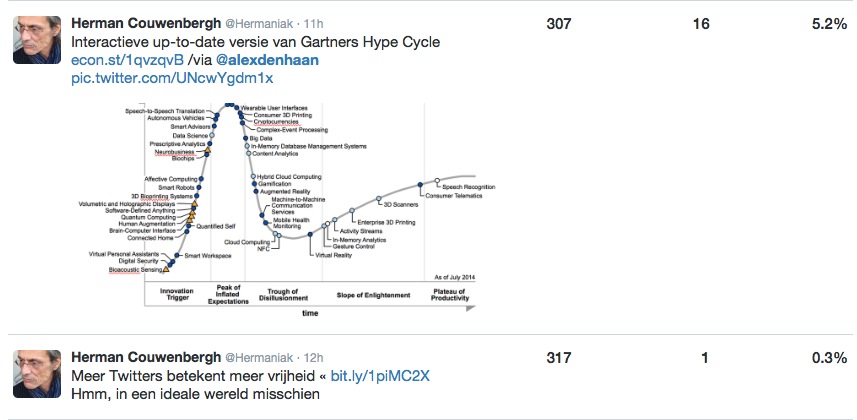The height and width of the screenshot is (420, 857).
Task: Click the @Hermaniak handle in second tweet
Action: coord(259,358)
